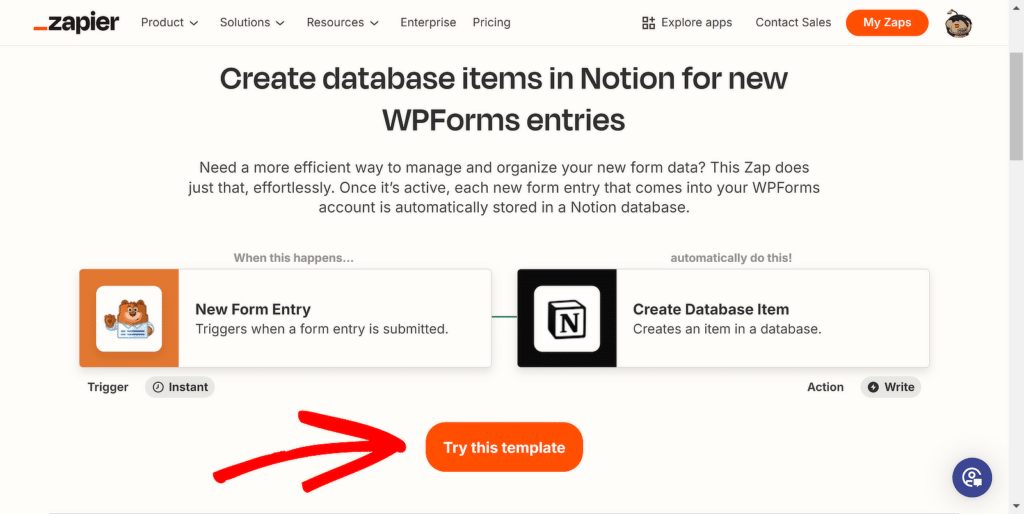This screenshot has height=514, width=1024.
Task: Click the Explore apps link
Action: 696,22
